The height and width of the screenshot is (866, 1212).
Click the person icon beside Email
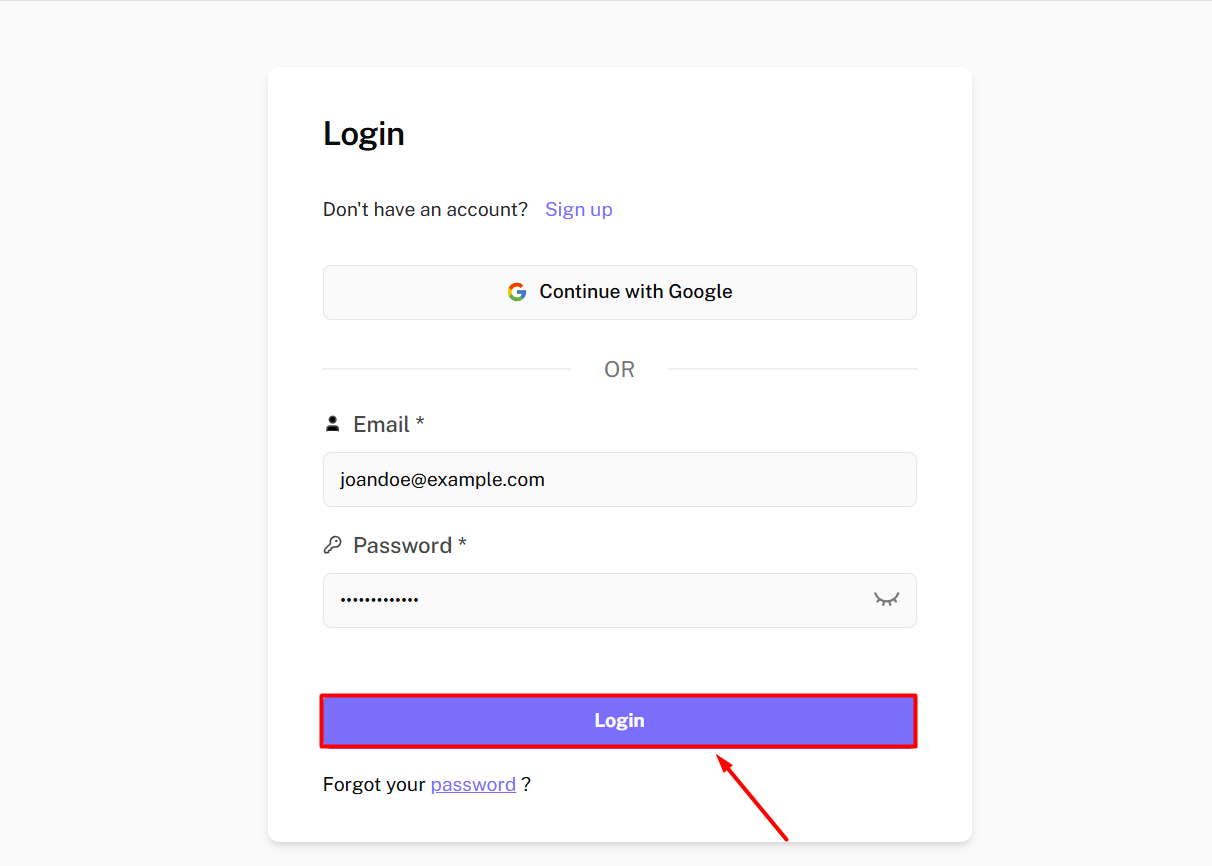tap(333, 424)
